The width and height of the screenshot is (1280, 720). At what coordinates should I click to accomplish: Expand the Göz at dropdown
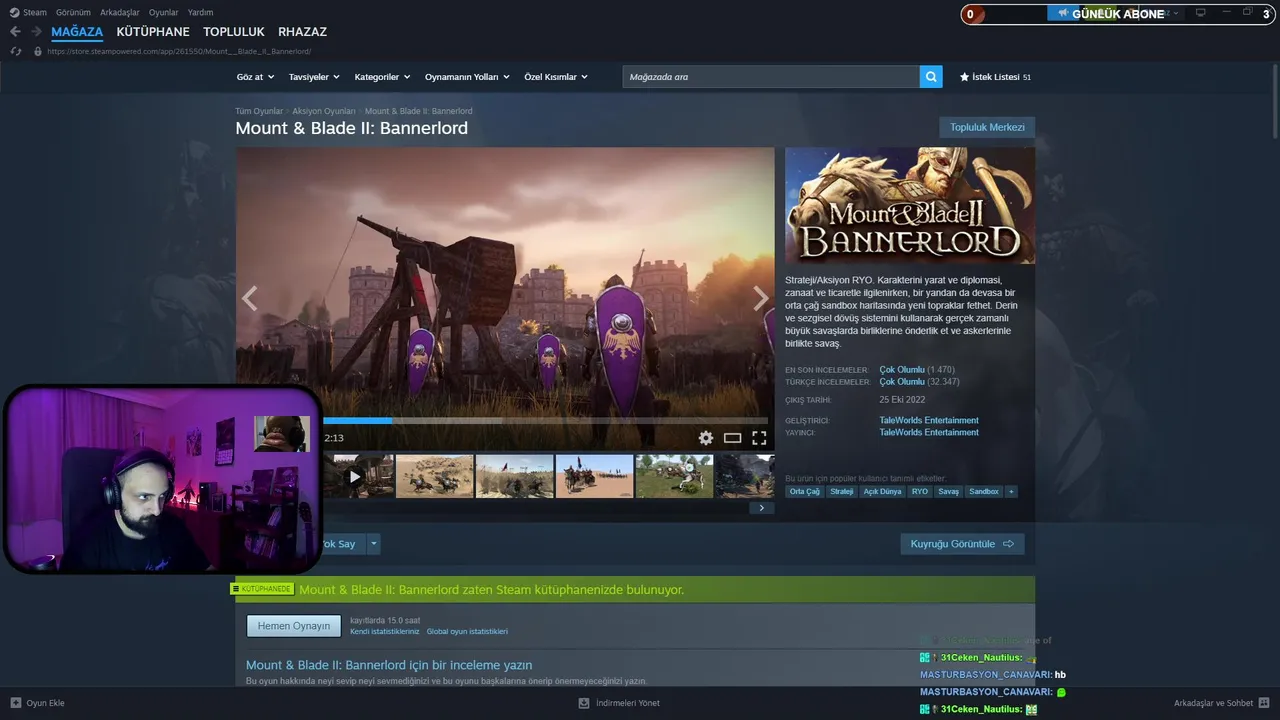coord(254,77)
